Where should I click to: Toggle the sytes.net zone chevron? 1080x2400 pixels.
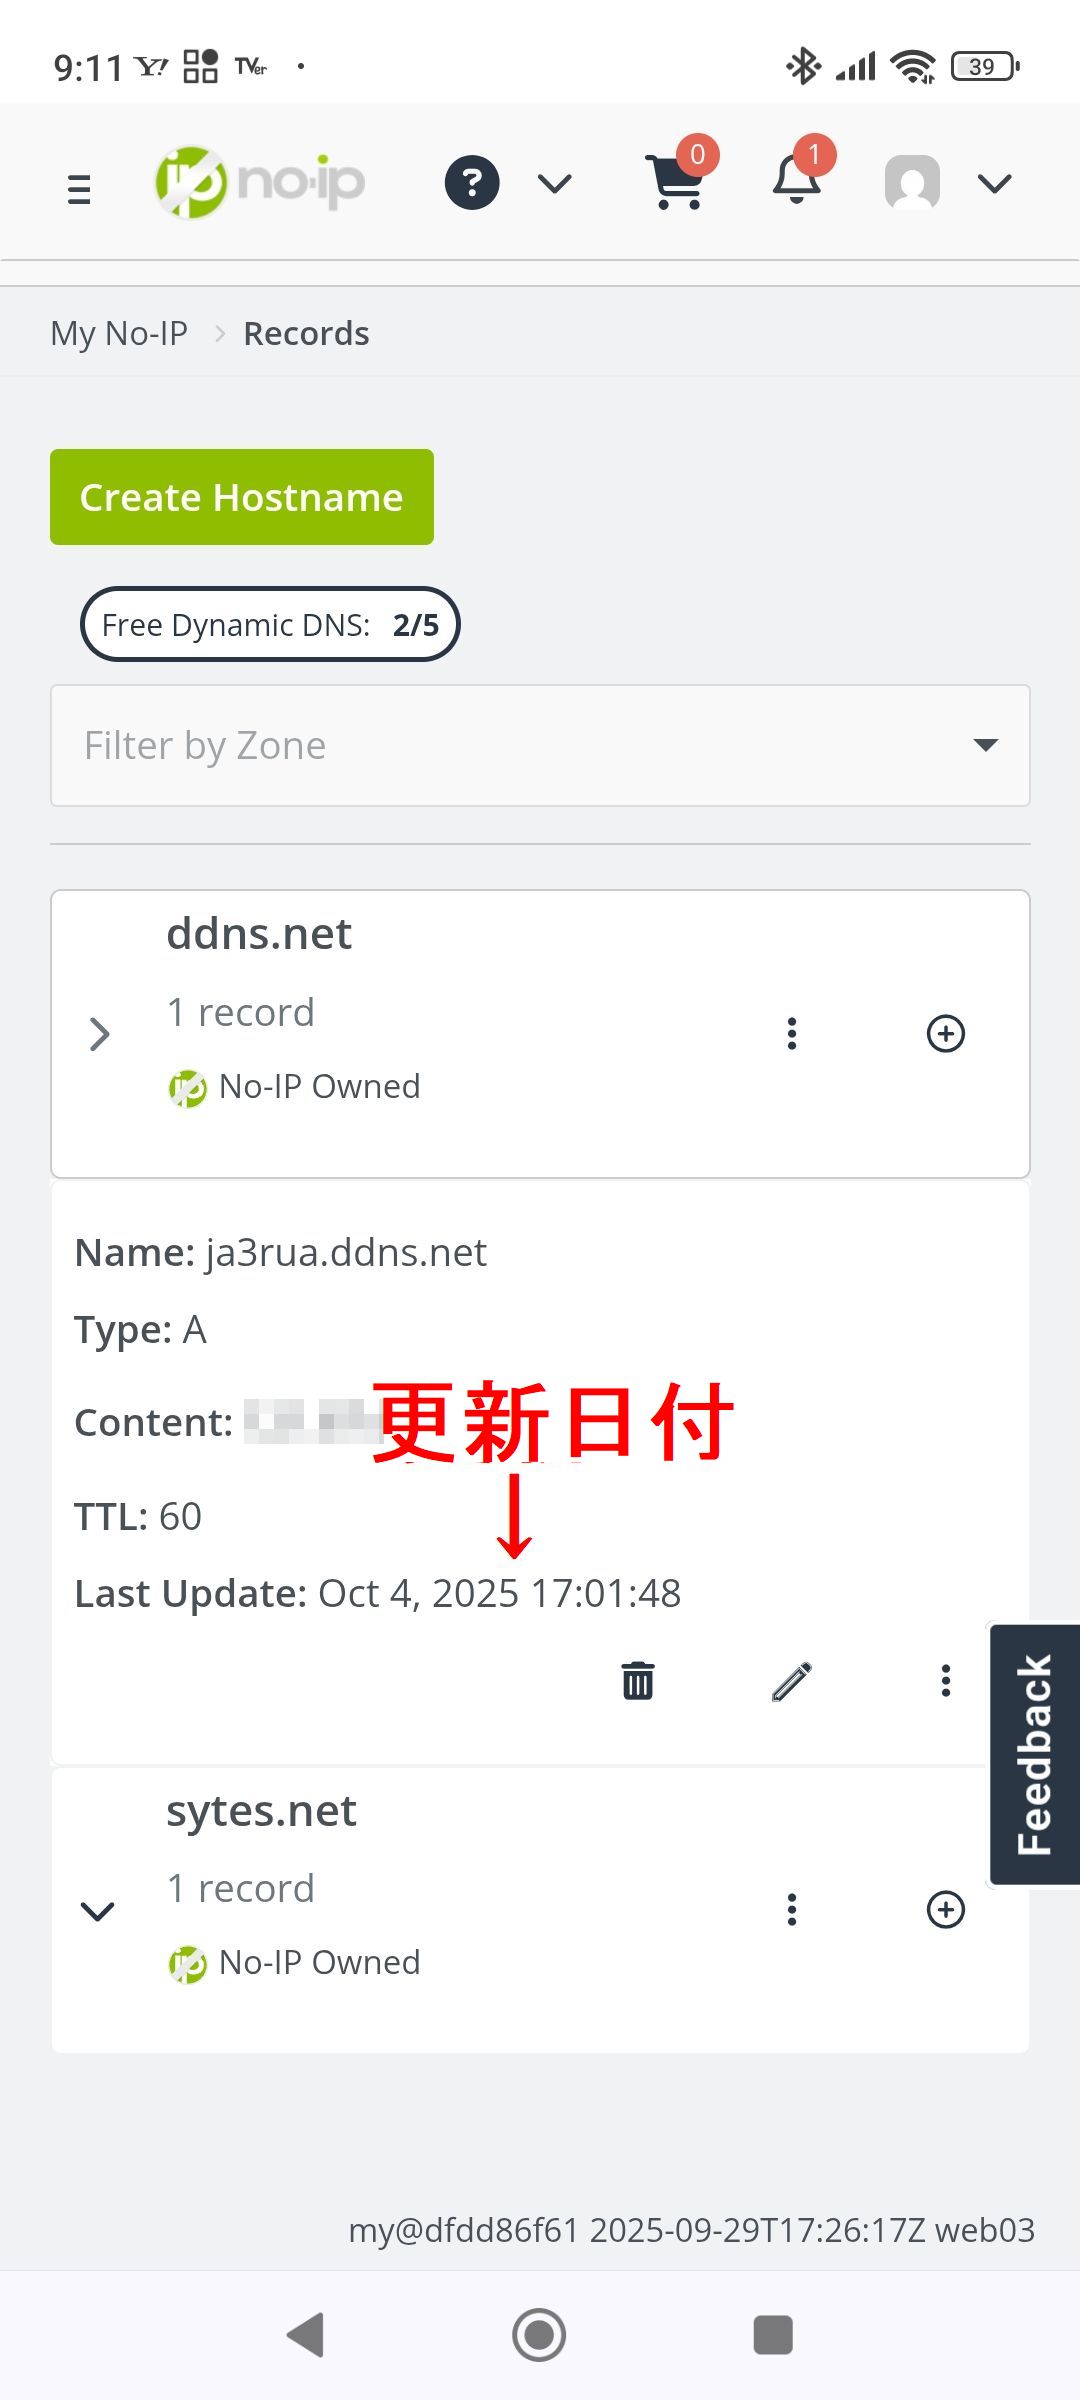98,1912
